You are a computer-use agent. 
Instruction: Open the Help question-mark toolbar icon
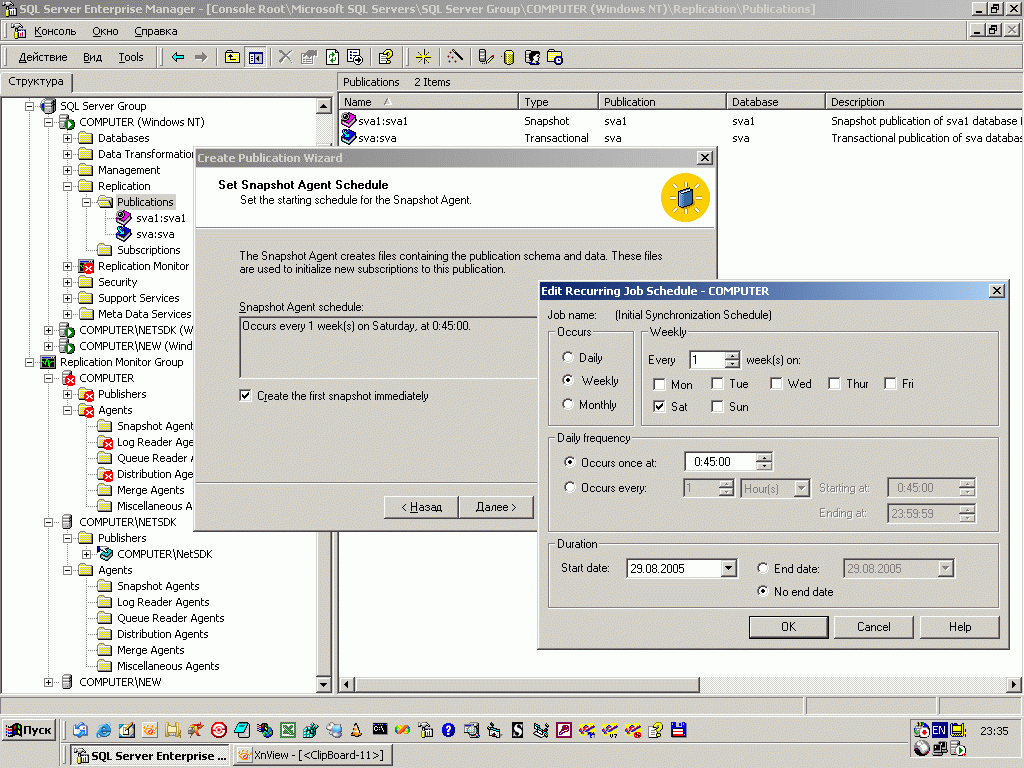pyautogui.click(x=385, y=57)
